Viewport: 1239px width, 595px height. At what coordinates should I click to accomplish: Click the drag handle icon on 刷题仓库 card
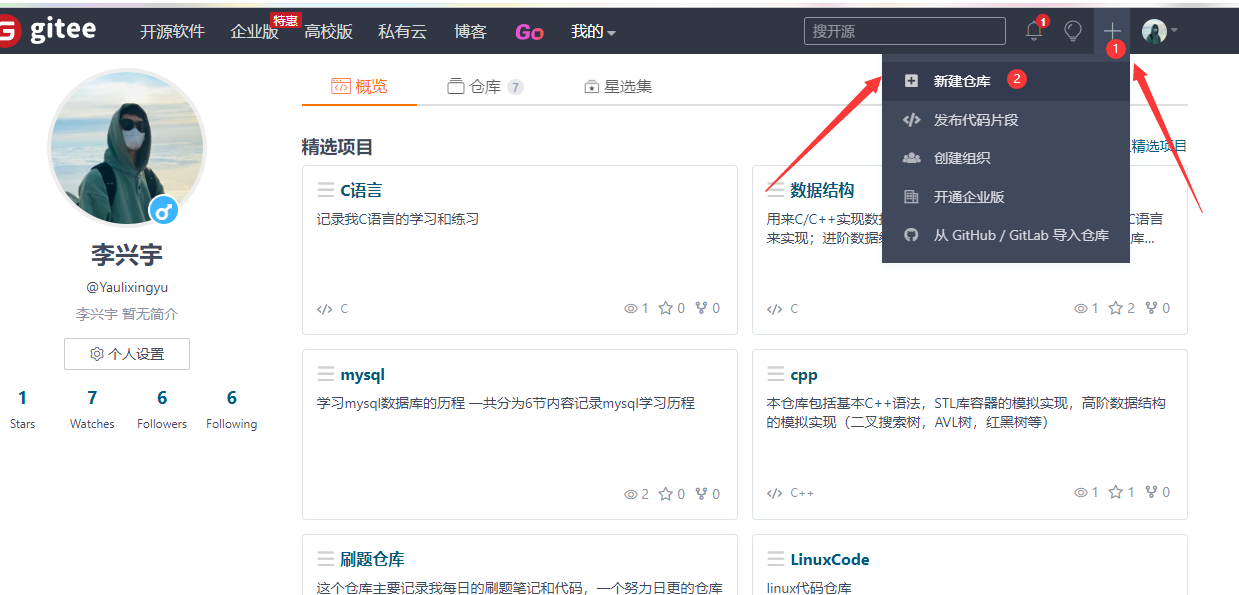point(326,559)
